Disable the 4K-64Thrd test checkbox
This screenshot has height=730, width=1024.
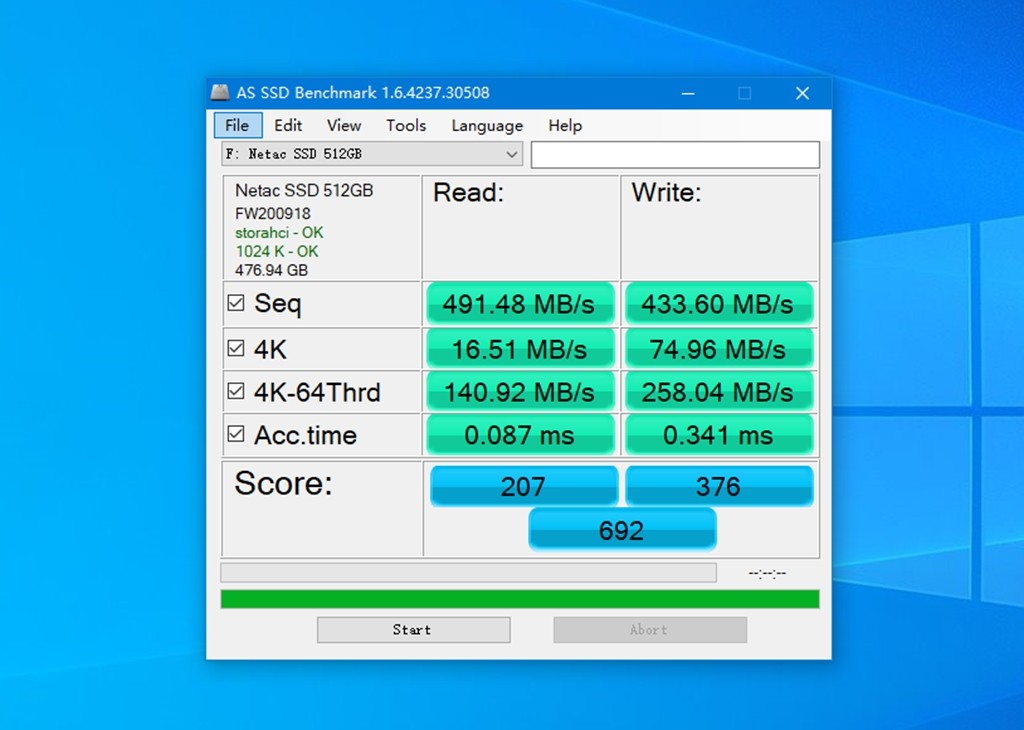[236, 391]
